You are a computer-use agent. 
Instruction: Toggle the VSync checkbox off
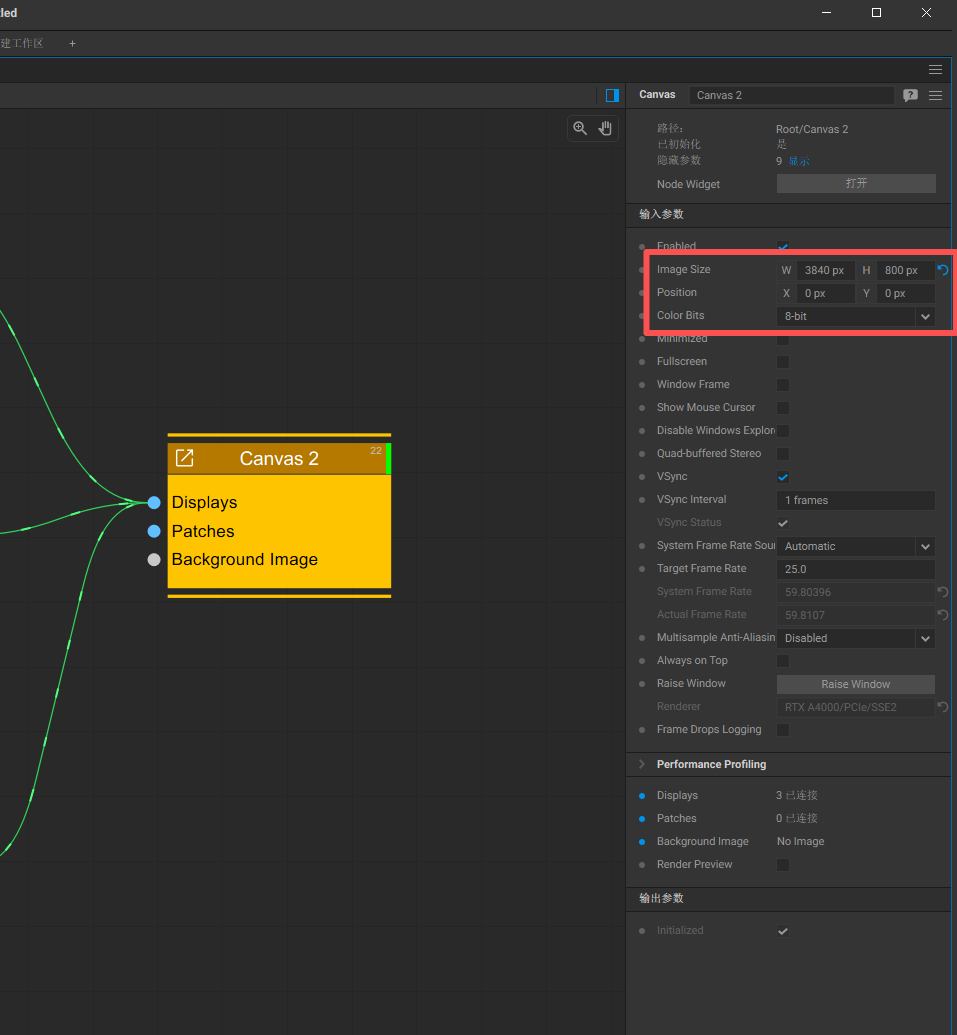(783, 477)
